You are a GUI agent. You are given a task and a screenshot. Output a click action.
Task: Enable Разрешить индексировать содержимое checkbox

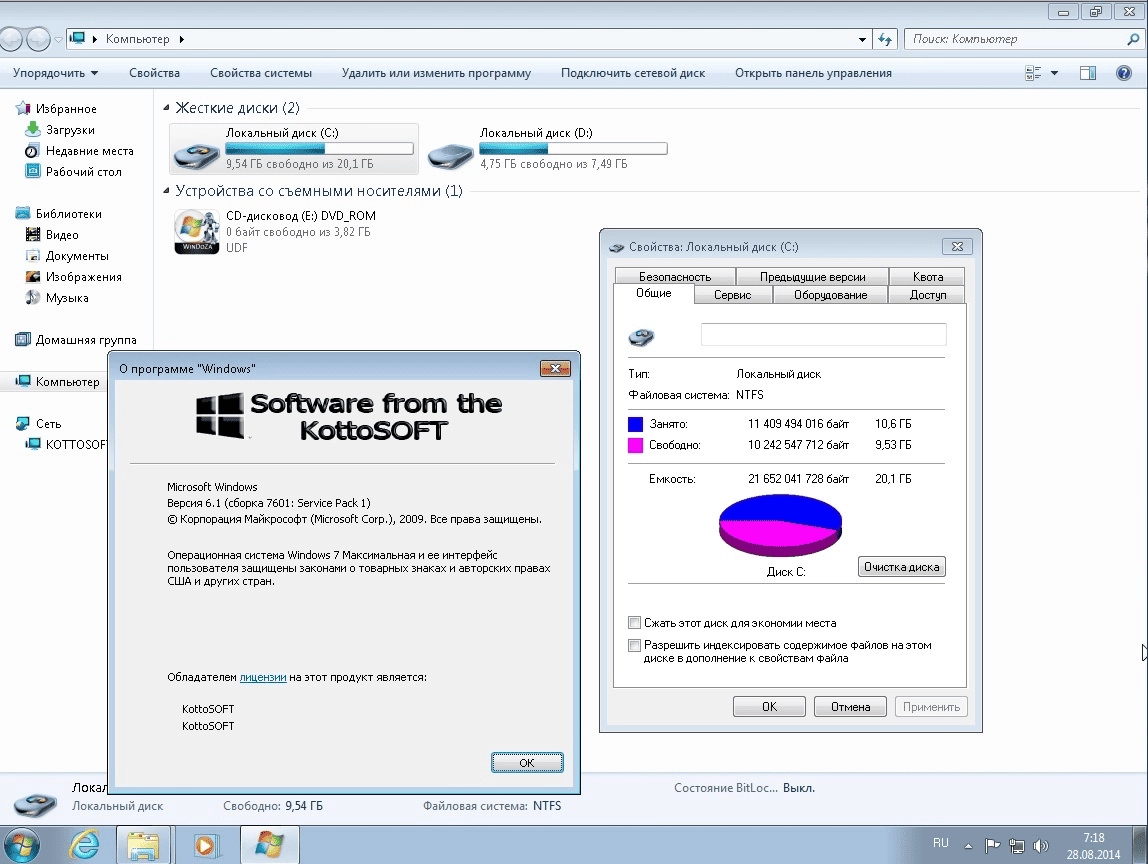click(635, 645)
